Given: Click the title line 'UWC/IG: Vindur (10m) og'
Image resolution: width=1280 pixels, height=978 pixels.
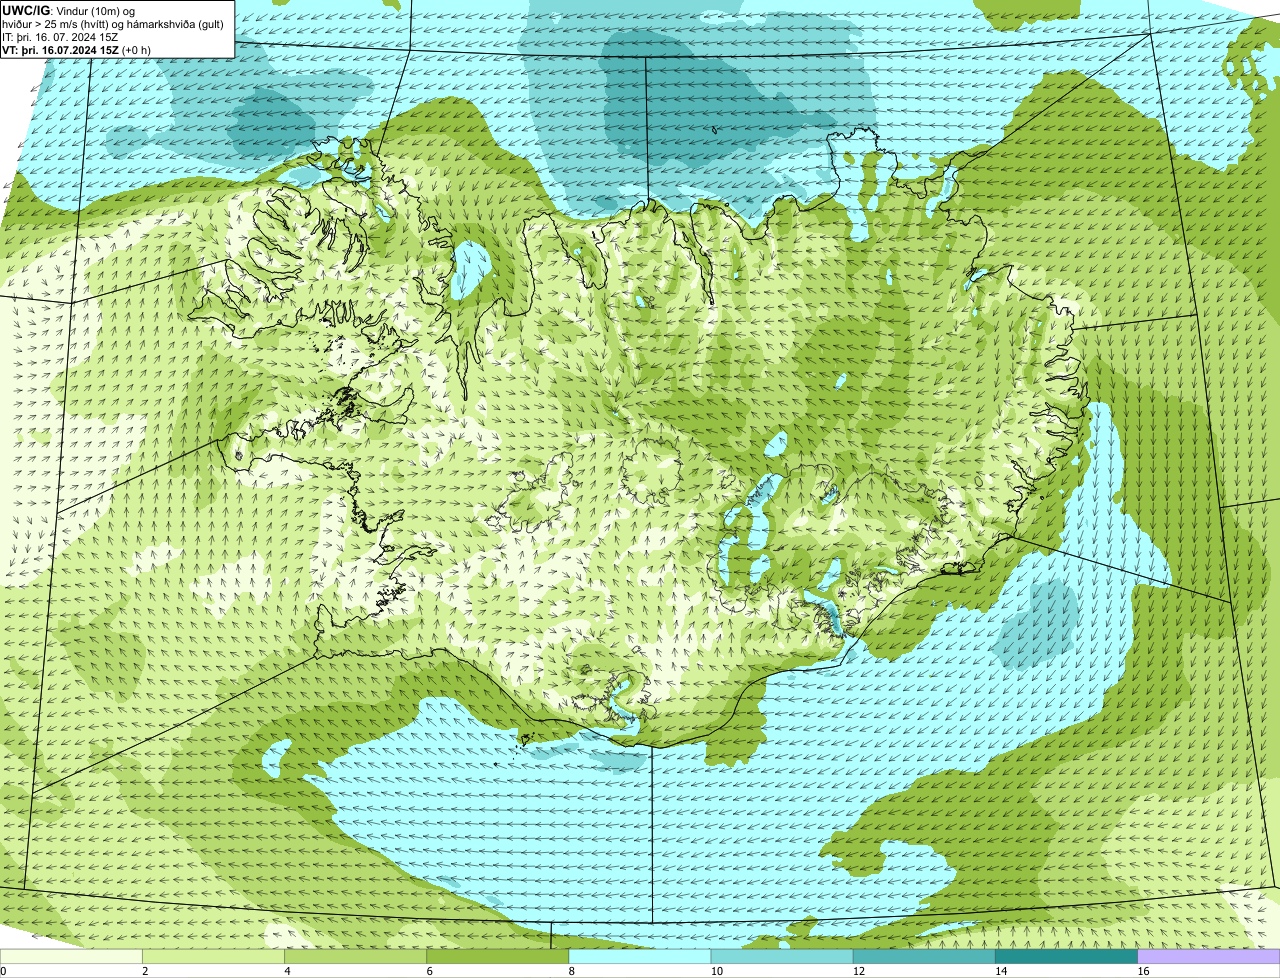Looking at the screenshot, I should (x=69, y=11).
